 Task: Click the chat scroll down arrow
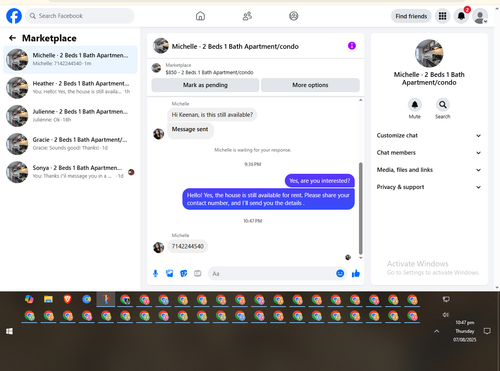click(x=360, y=258)
